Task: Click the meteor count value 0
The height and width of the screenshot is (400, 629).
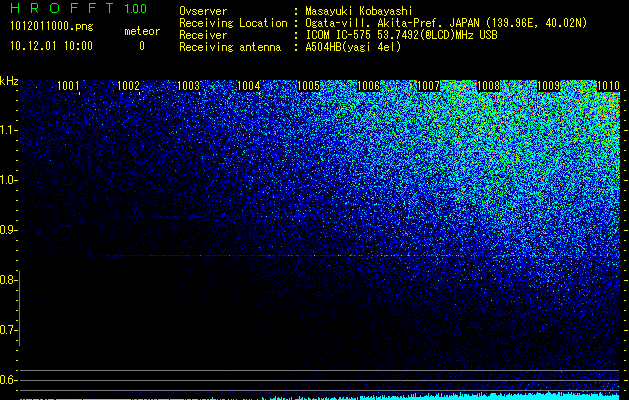Action: 142,46
